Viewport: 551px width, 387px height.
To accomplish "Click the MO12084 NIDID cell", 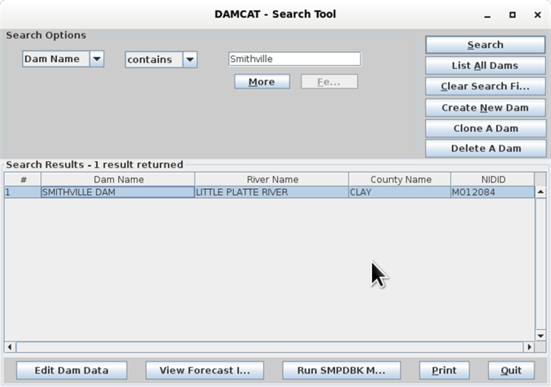I will tap(492, 192).
